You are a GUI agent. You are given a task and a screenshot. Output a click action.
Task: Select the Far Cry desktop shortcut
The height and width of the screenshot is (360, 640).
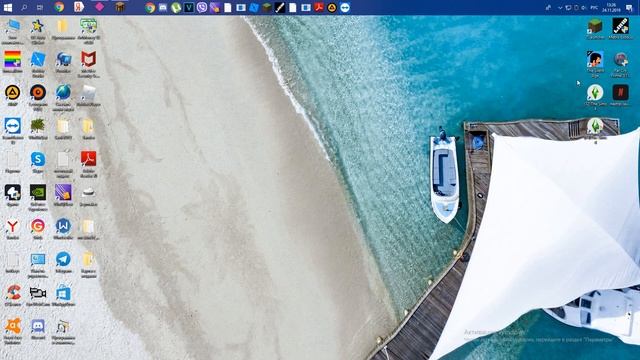pyautogui.click(x=620, y=64)
